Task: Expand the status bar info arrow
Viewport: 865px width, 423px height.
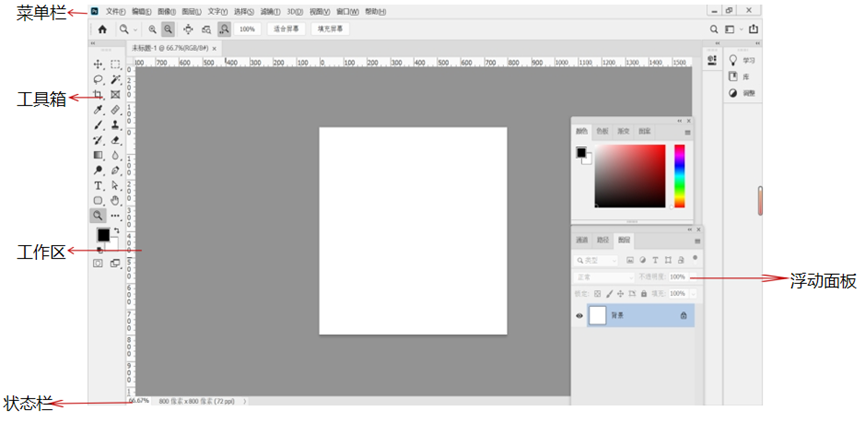Action: click(x=245, y=401)
